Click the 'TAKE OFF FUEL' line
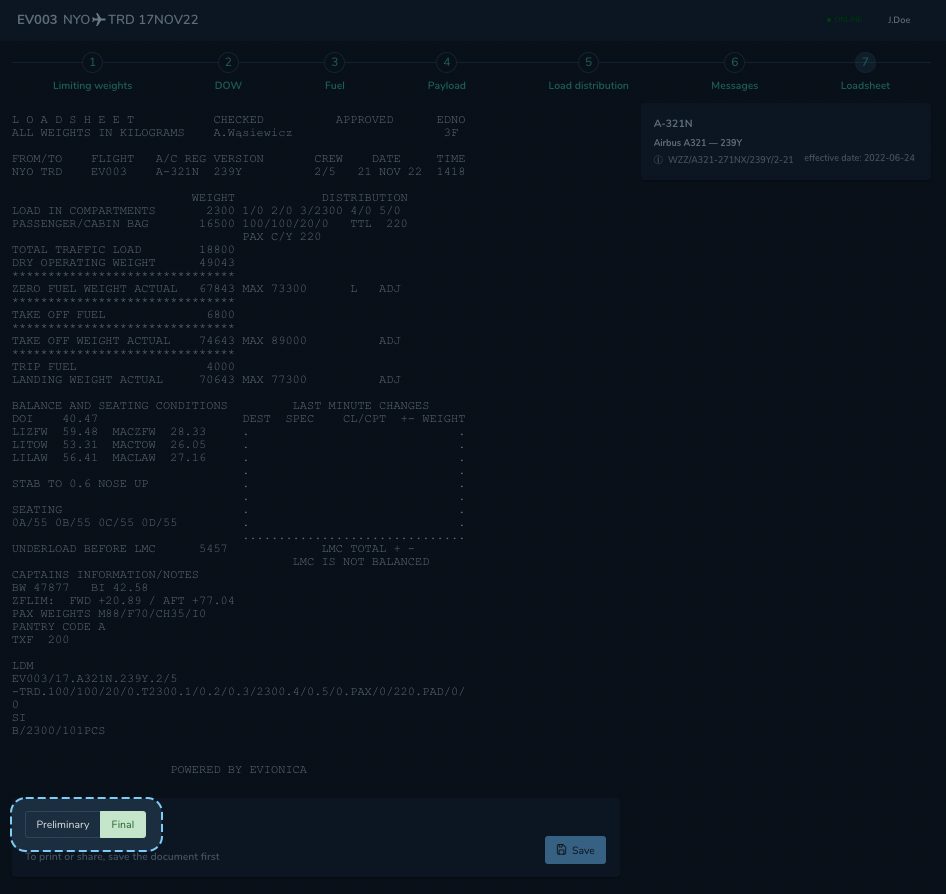This screenshot has width=946, height=894. click(x=123, y=315)
